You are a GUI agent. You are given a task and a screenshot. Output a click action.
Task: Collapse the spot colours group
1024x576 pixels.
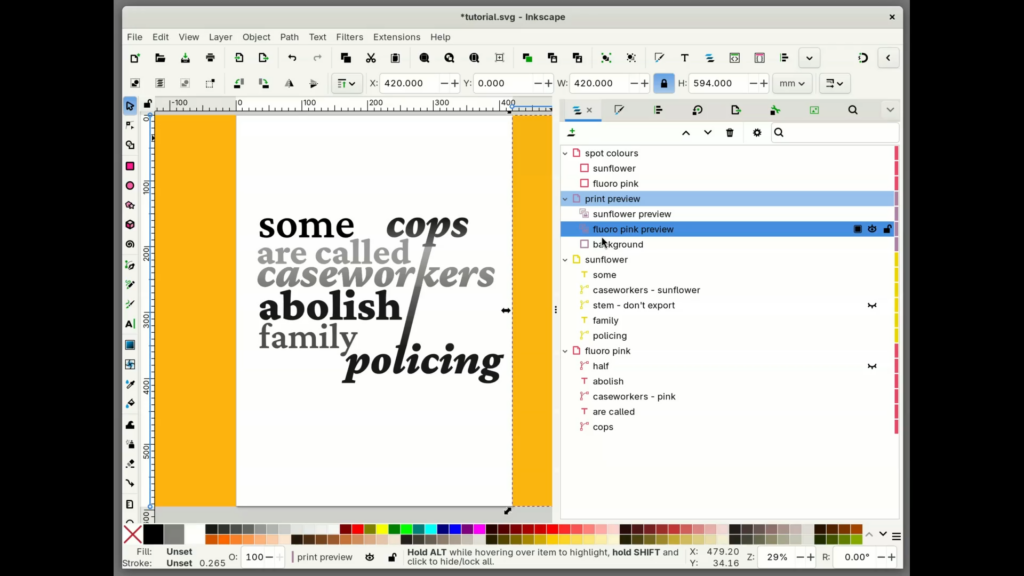tap(564, 153)
